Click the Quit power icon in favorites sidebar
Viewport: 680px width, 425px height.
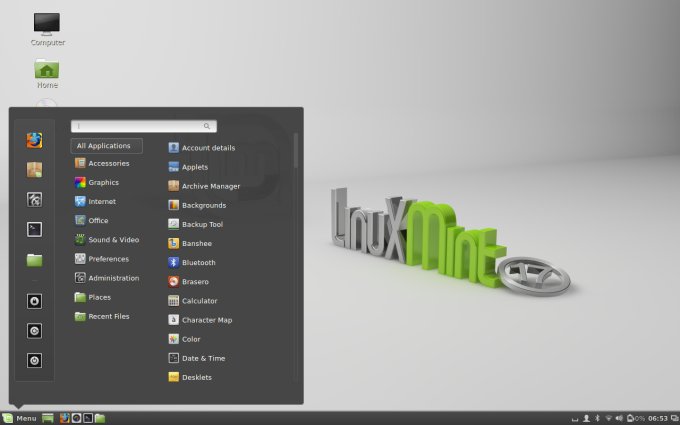pyautogui.click(x=34, y=360)
